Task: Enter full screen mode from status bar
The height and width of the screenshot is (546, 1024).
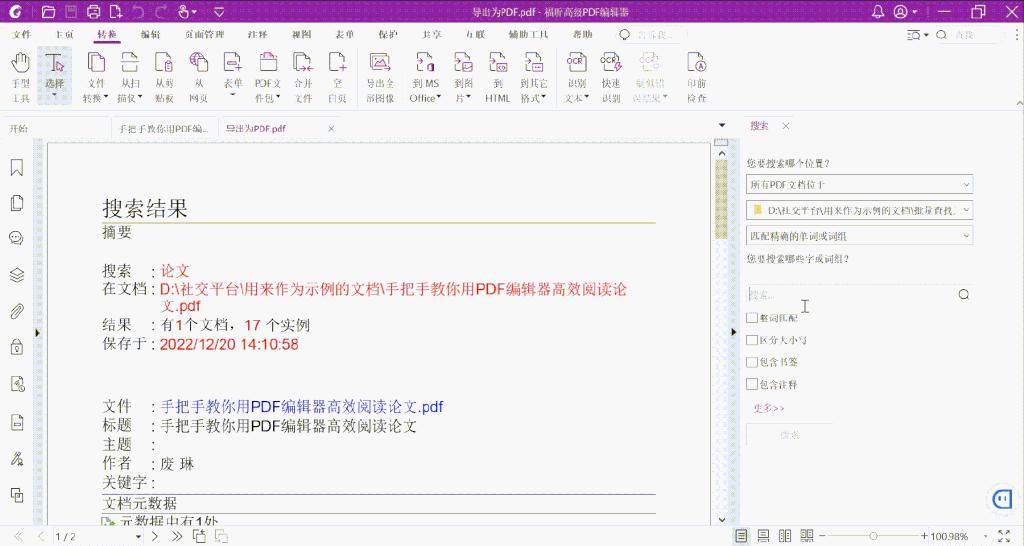Action: point(1004,536)
